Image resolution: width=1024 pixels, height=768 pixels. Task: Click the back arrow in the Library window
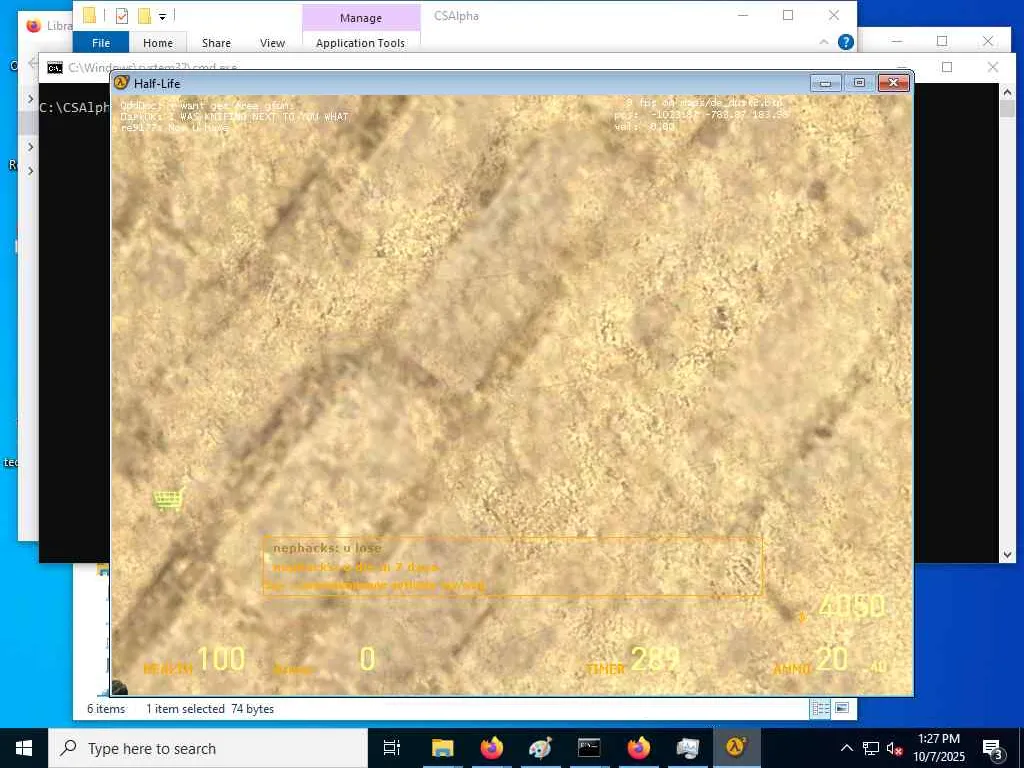click(x=33, y=64)
